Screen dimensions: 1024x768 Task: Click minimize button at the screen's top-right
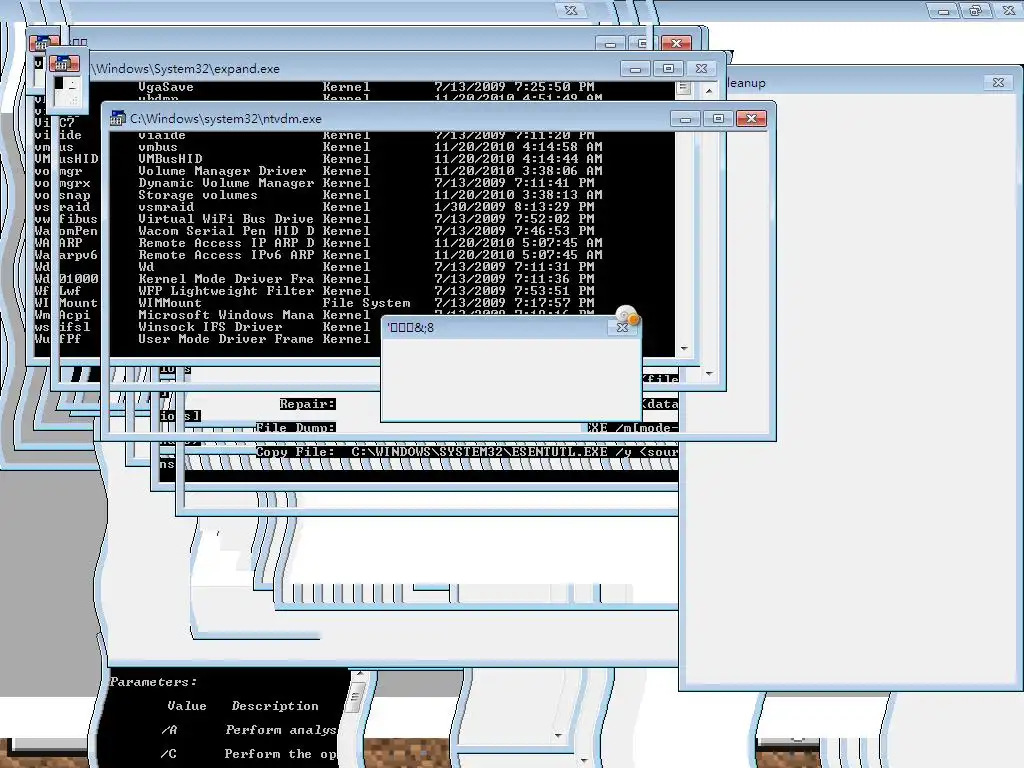(x=943, y=10)
